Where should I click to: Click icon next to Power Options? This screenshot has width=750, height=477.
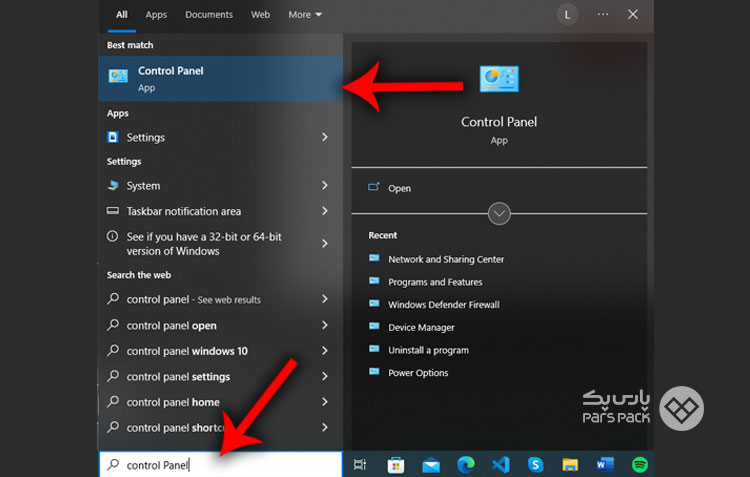pyautogui.click(x=374, y=372)
